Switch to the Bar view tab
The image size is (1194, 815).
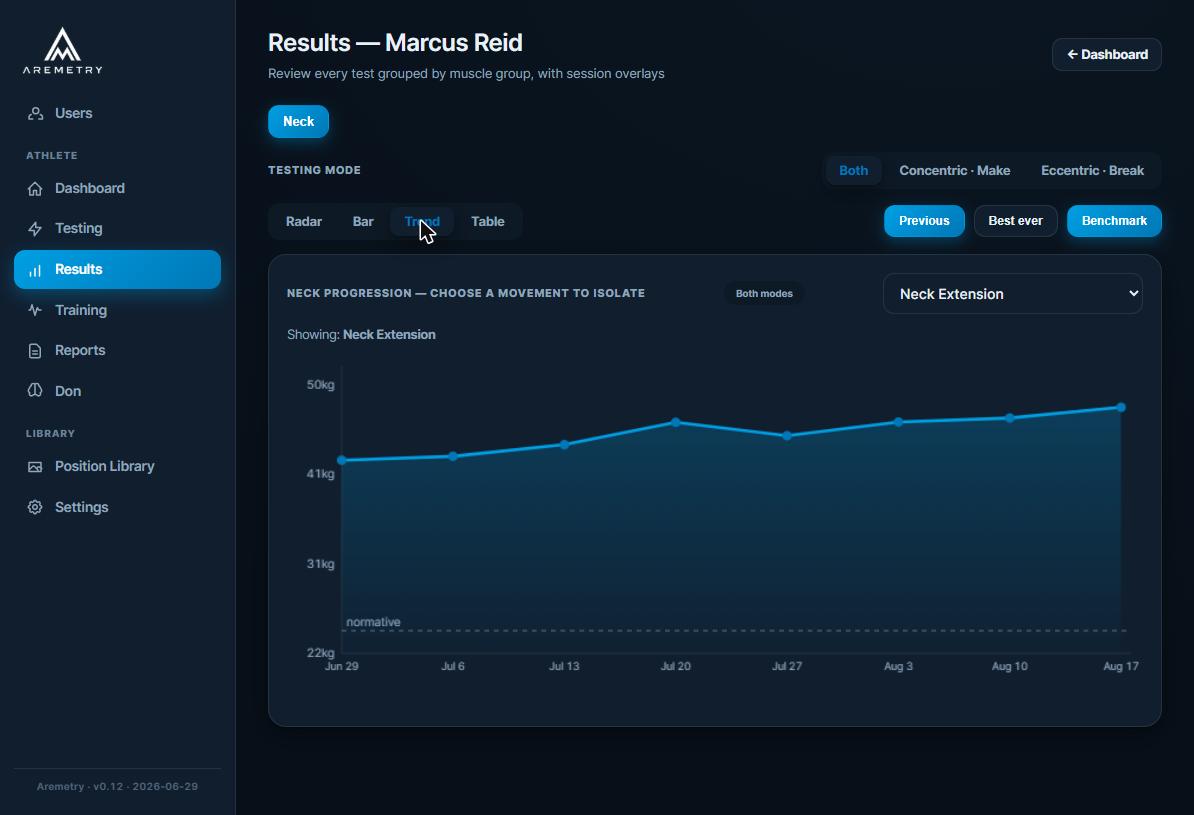point(362,222)
